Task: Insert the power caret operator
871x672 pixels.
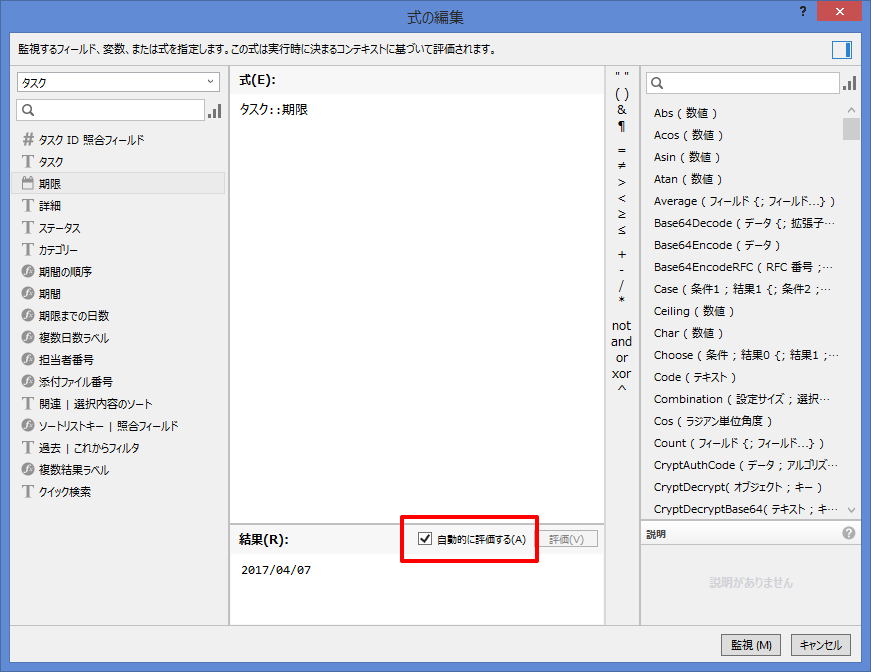Action: (622, 388)
